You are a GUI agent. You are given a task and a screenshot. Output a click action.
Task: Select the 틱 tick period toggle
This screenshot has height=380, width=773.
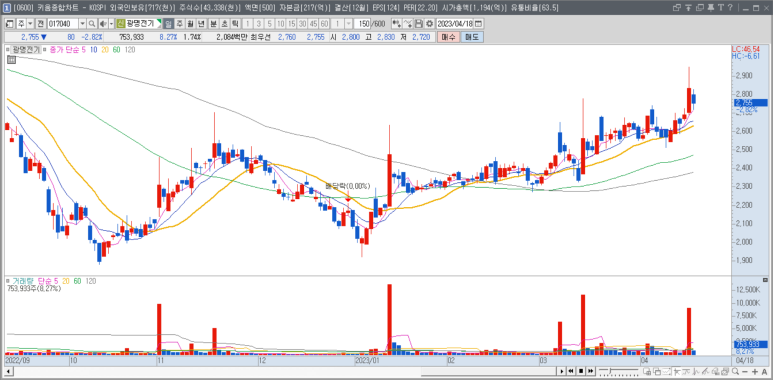coord(235,24)
